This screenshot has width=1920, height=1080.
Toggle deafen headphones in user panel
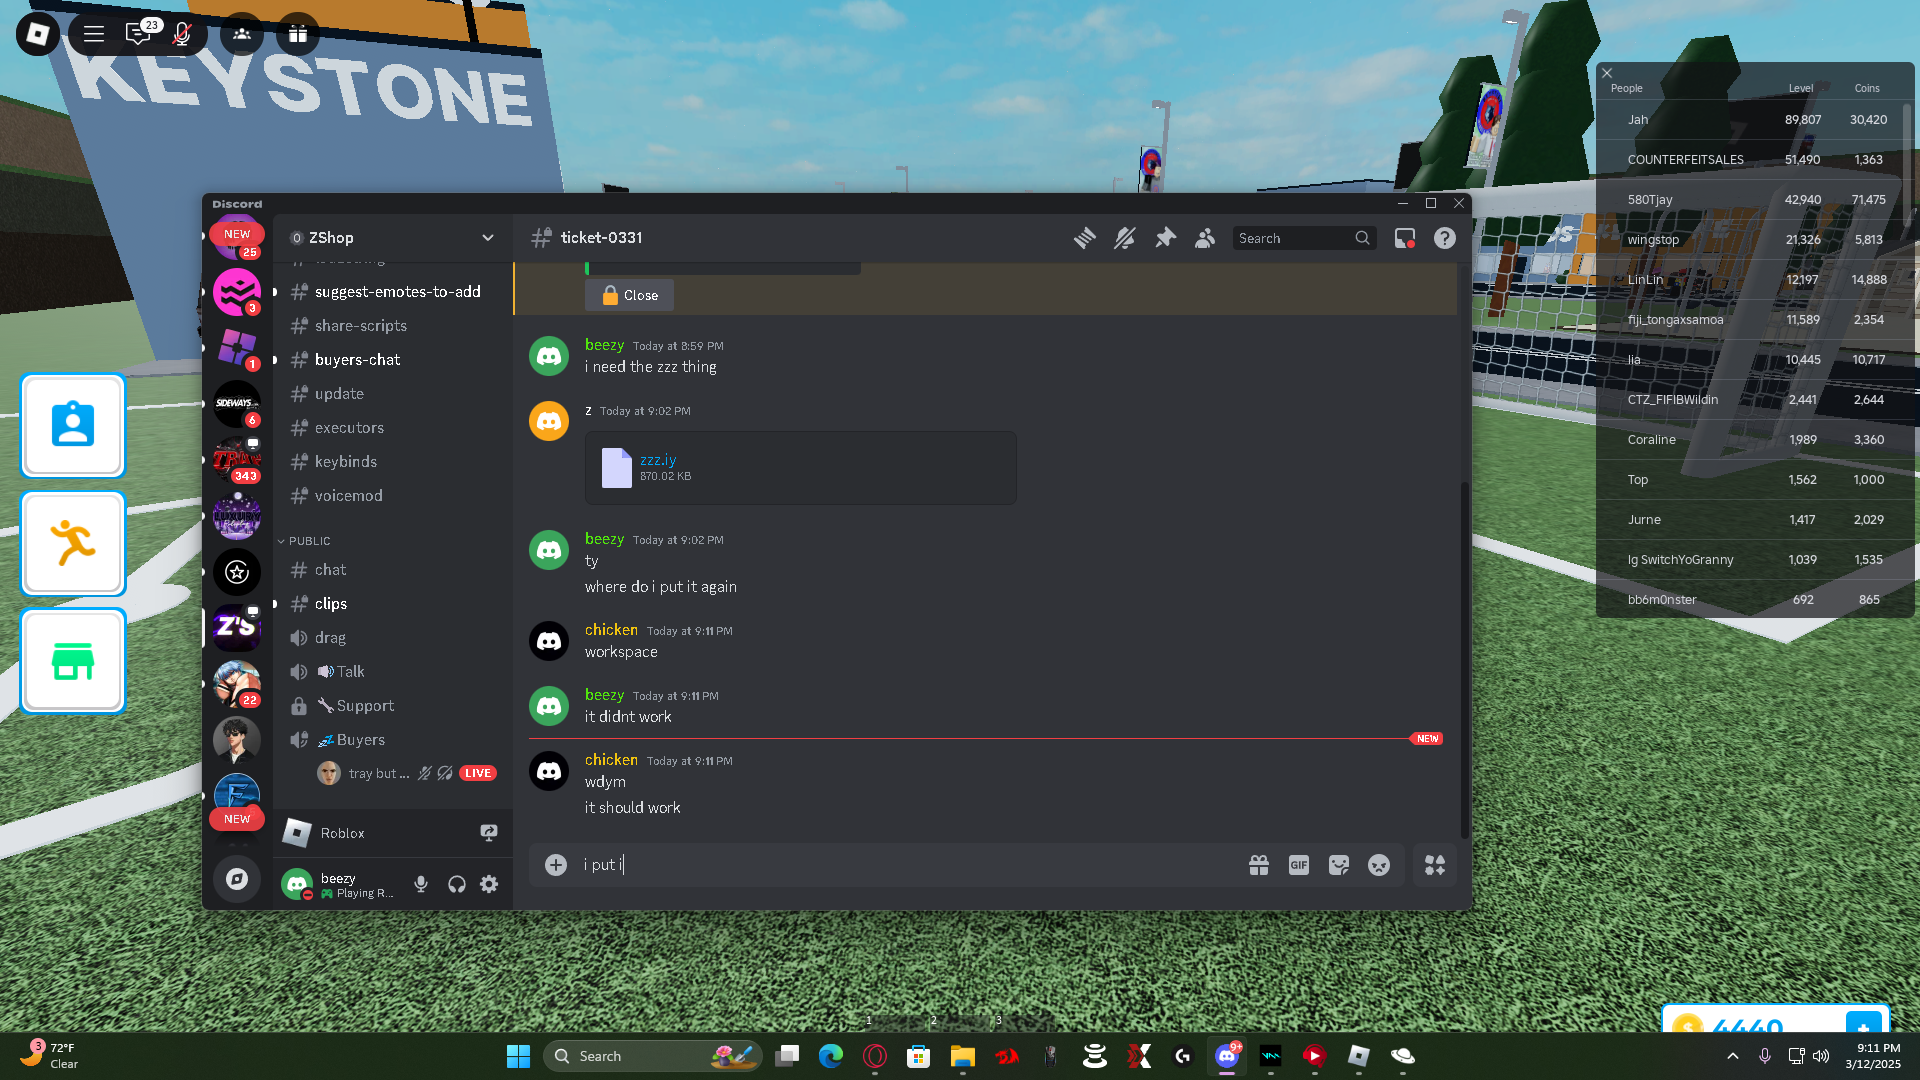456,884
